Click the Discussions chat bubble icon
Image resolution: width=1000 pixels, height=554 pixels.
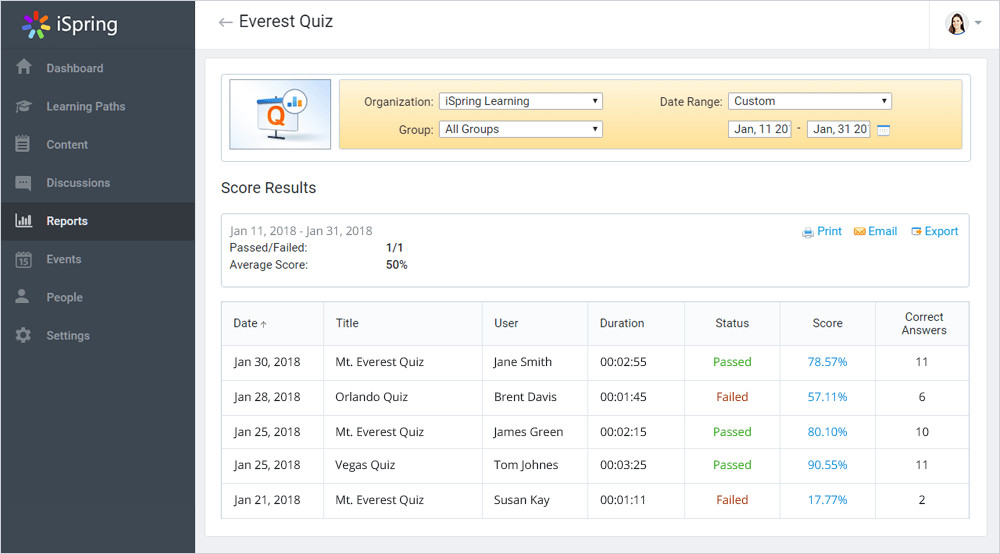pyautogui.click(x=23, y=183)
